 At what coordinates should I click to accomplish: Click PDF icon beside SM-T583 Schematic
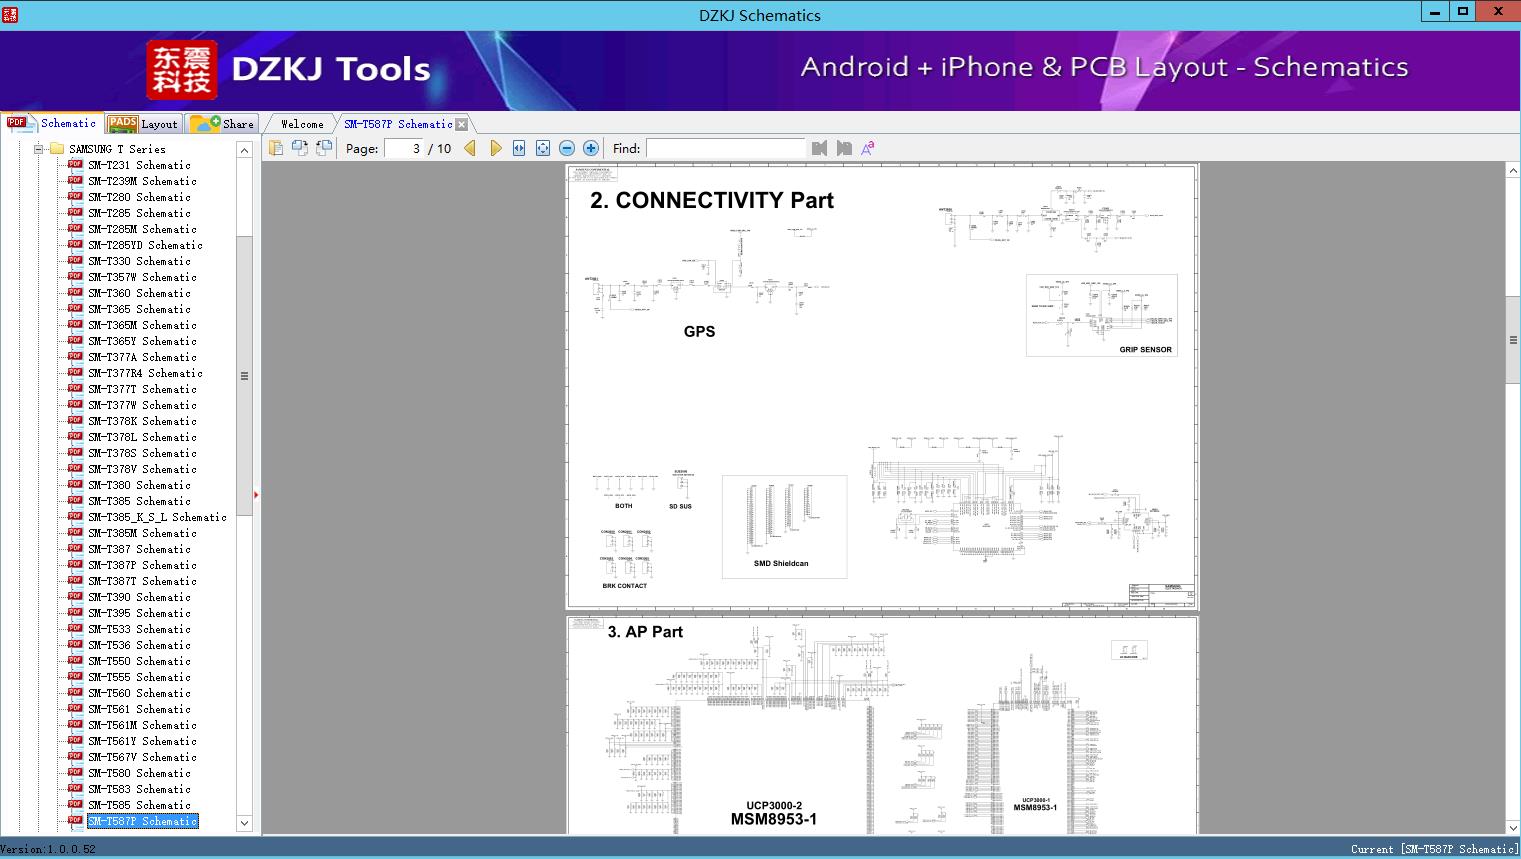[x=75, y=789]
